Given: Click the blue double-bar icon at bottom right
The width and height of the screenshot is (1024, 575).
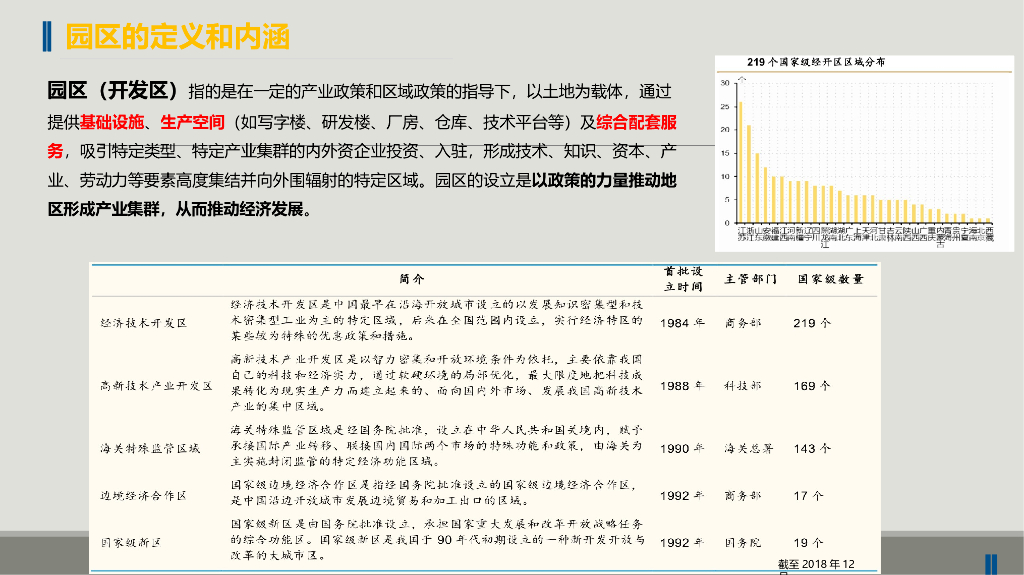Looking at the screenshot, I should [x=991, y=564].
